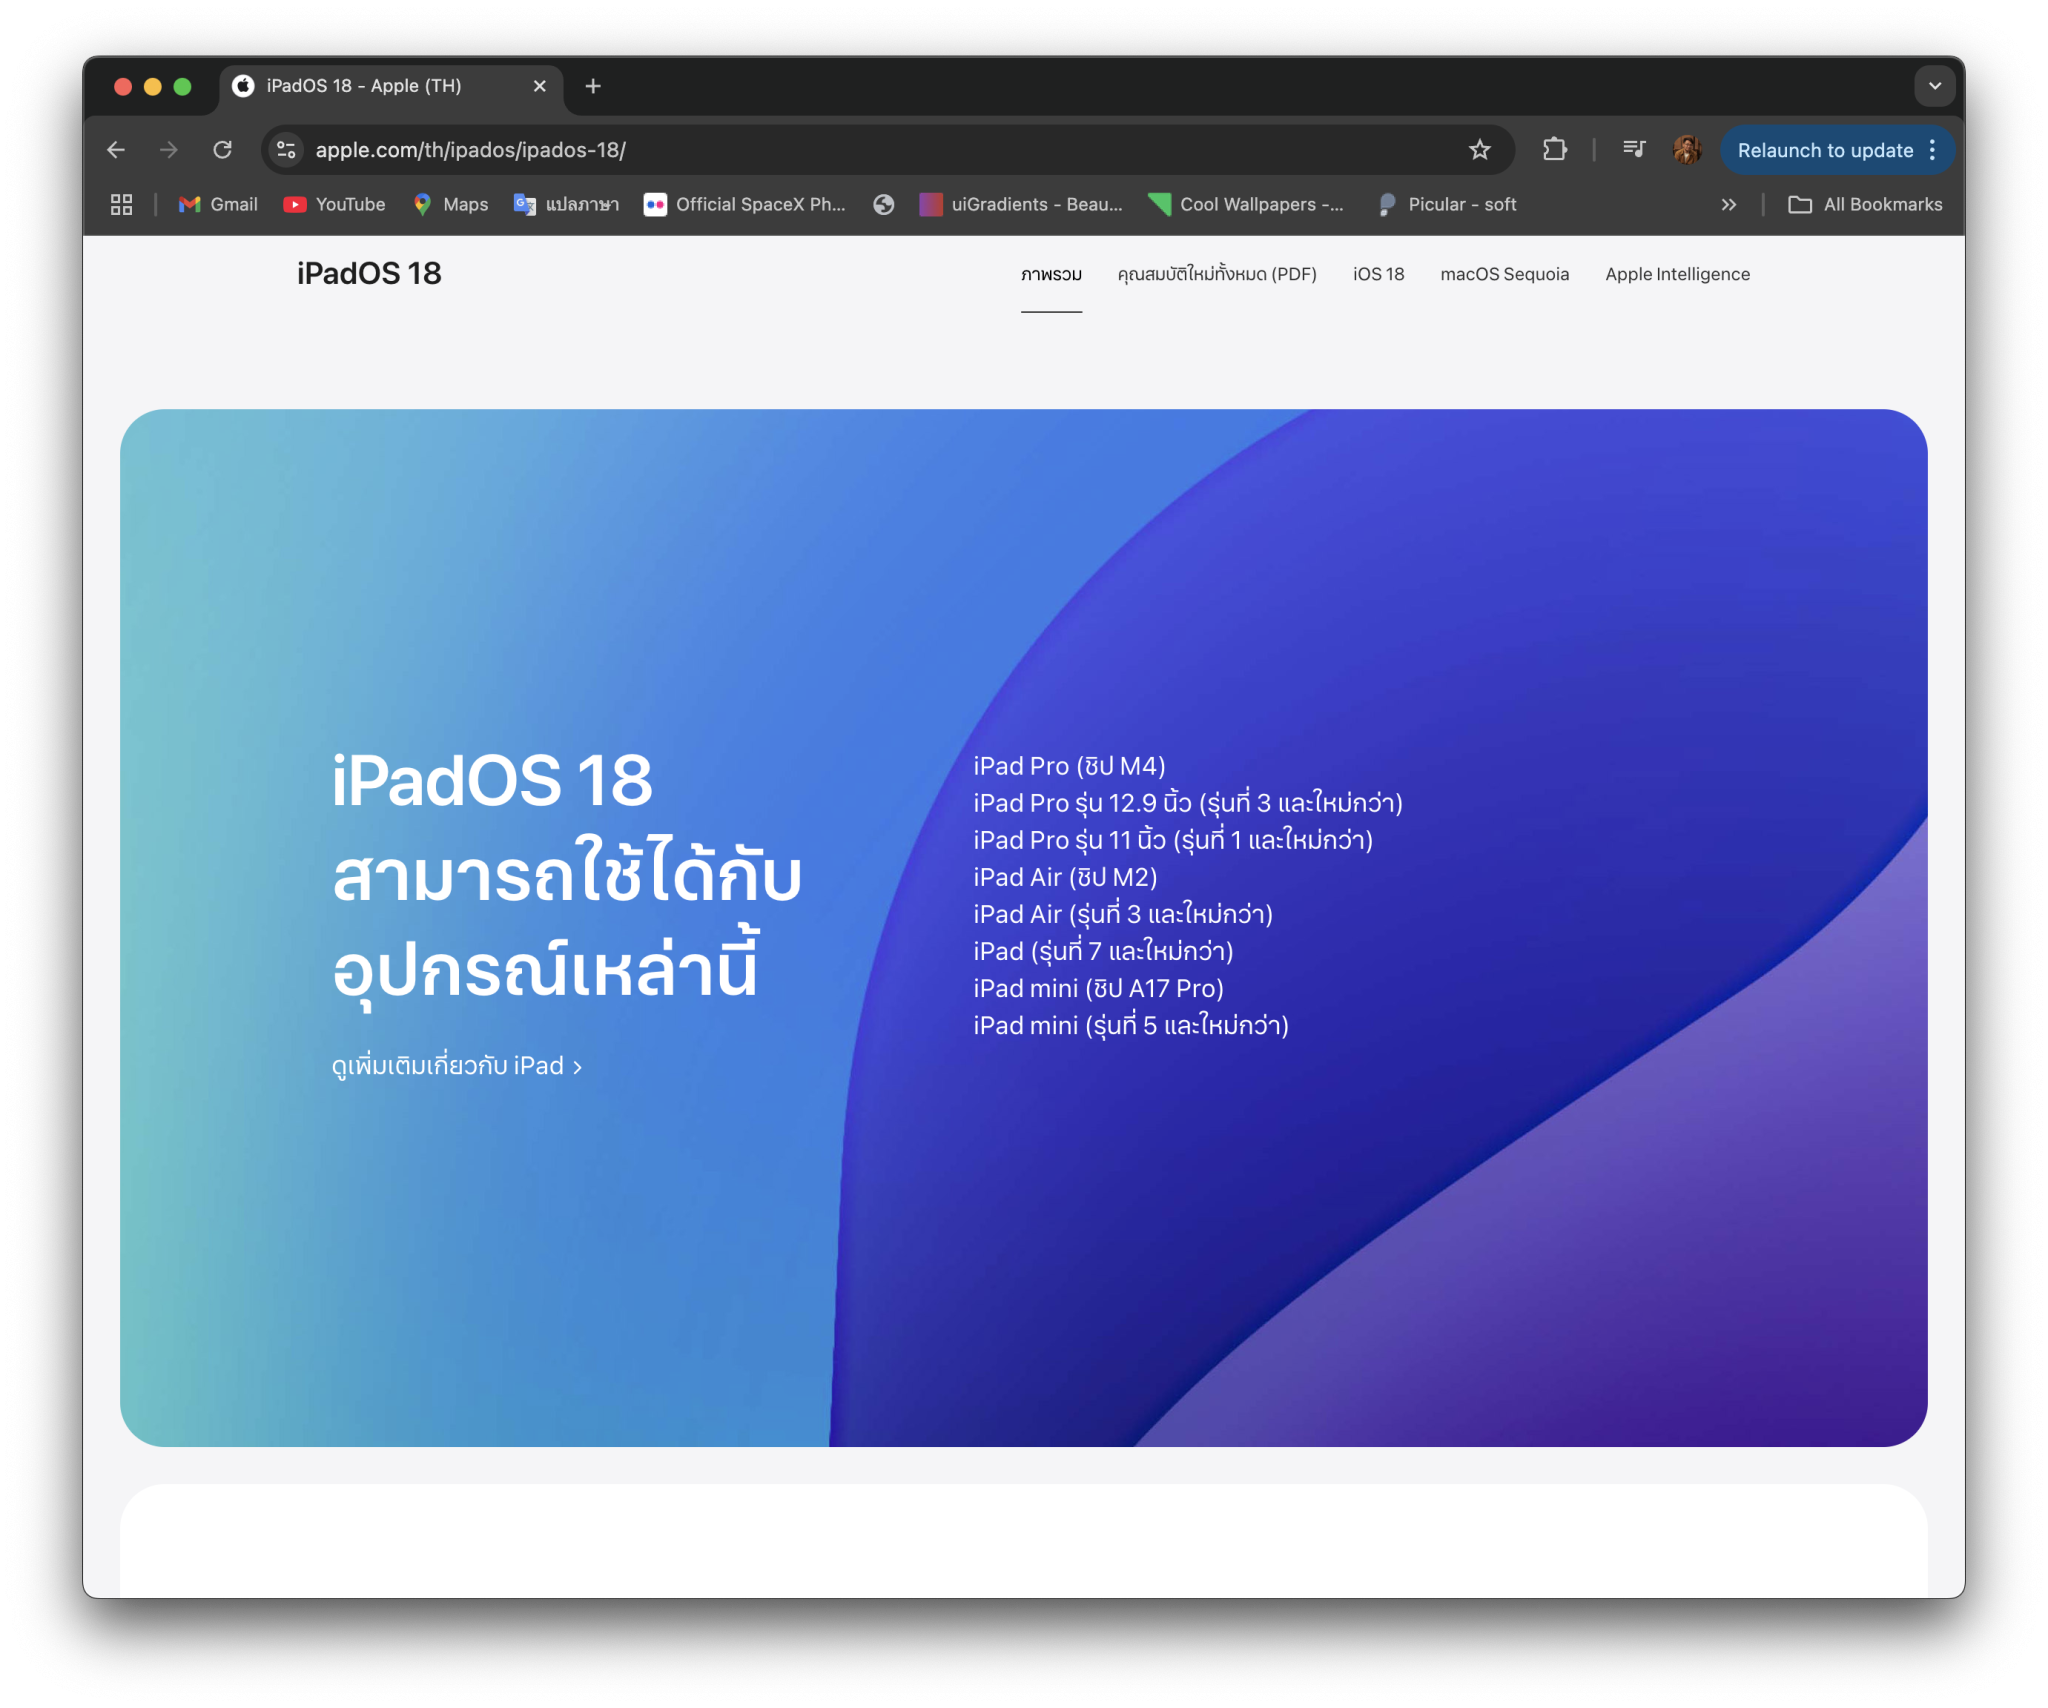The width and height of the screenshot is (2048, 1708).
Task: Click the text iPad (รุ่นที่ 7 และใหม่กว่า)
Action: click(1103, 951)
